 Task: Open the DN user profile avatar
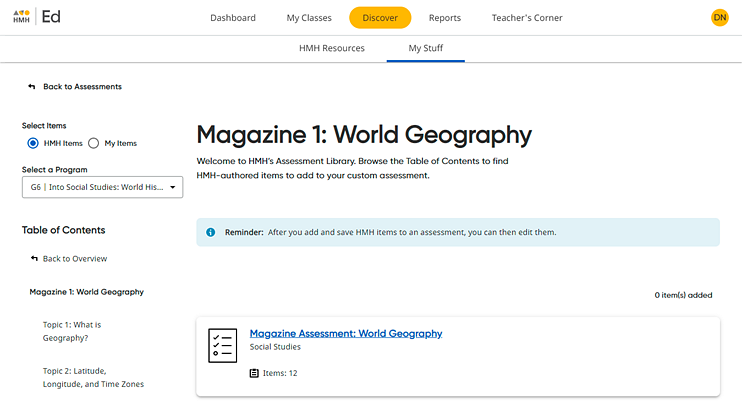719,18
